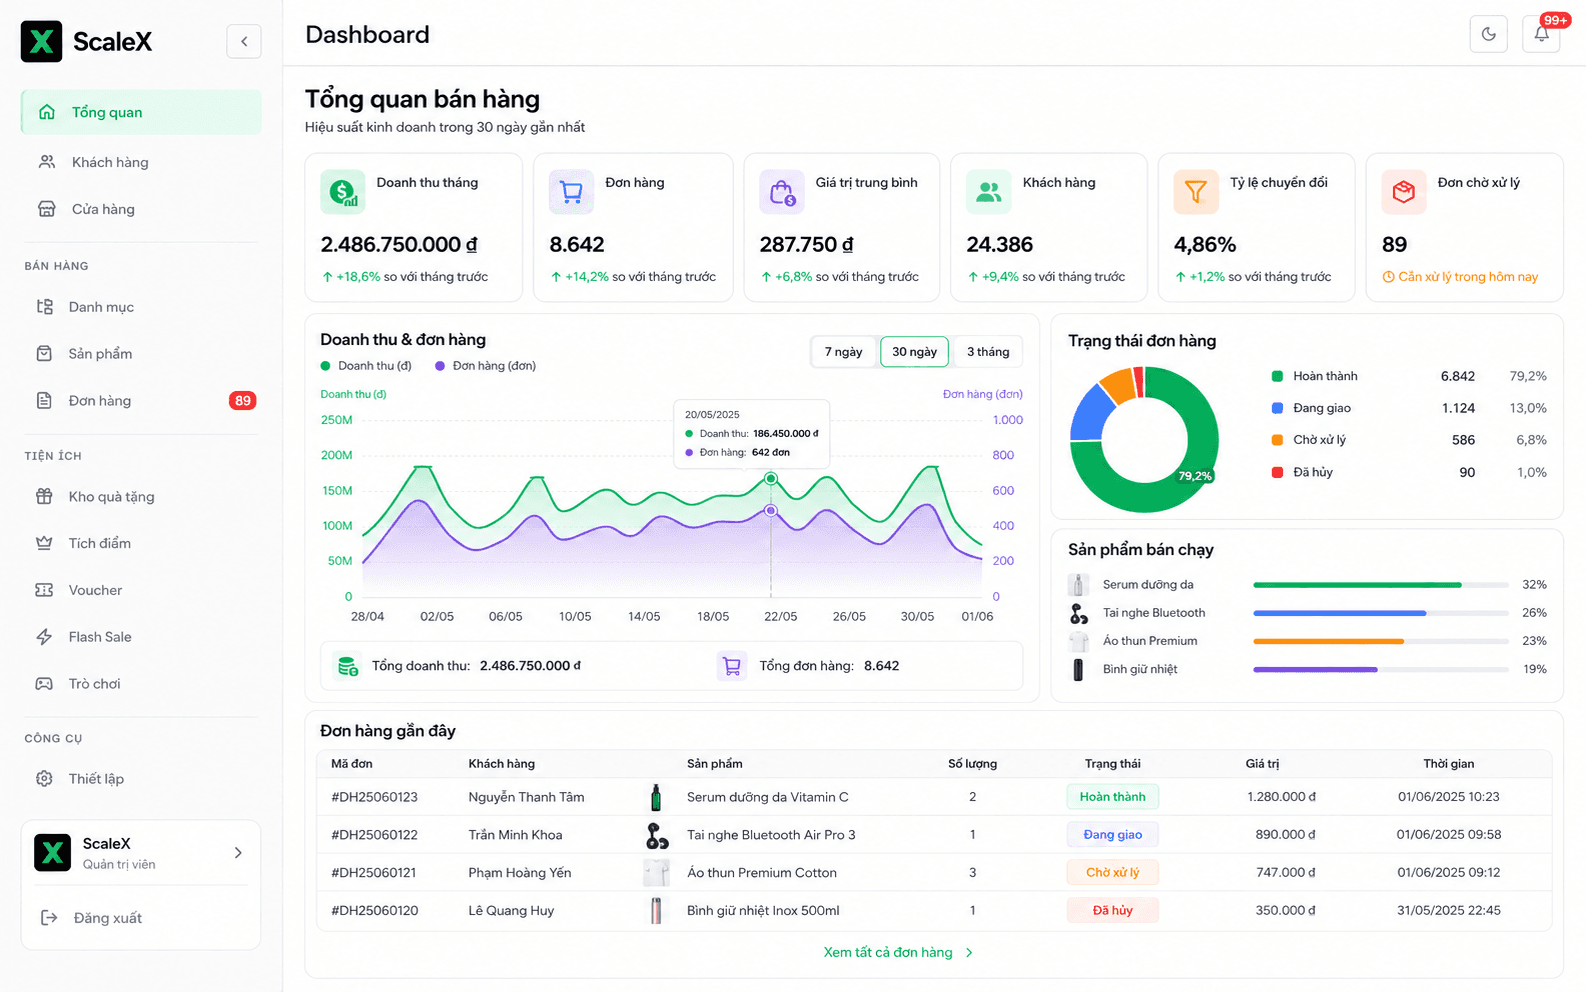Click the green Hoàn thành legend swatch
The width and height of the screenshot is (1586, 992).
click(x=1277, y=376)
